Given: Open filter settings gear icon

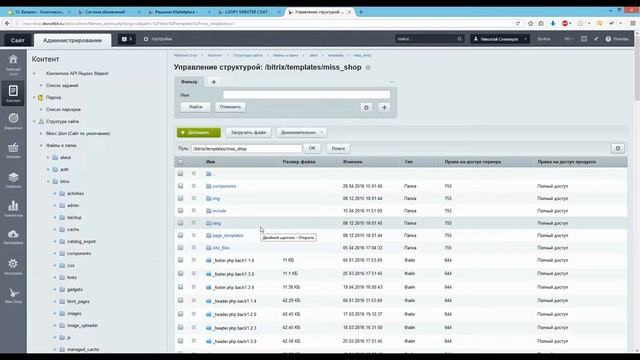Looking at the screenshot, I should click(366, 107).
